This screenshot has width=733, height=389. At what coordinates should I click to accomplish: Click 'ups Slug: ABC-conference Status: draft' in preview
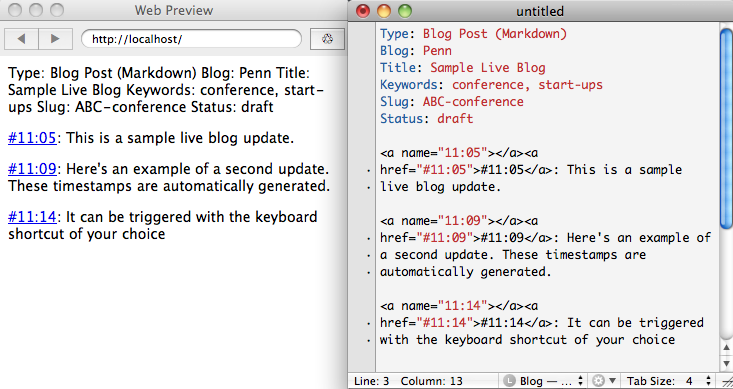141,107
